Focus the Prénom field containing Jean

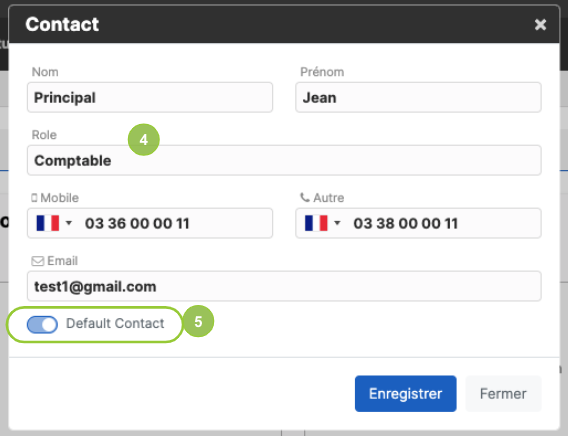pos(418,97)
